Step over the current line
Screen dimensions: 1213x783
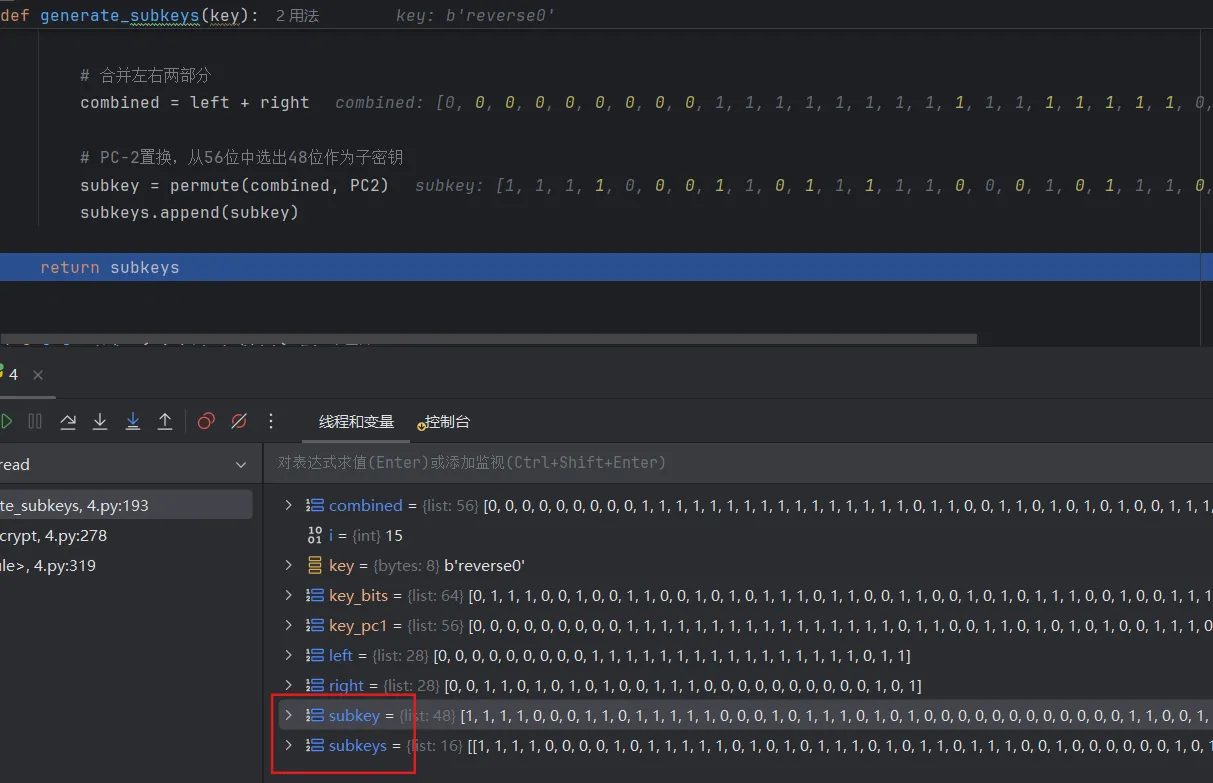tap(68, 421)
